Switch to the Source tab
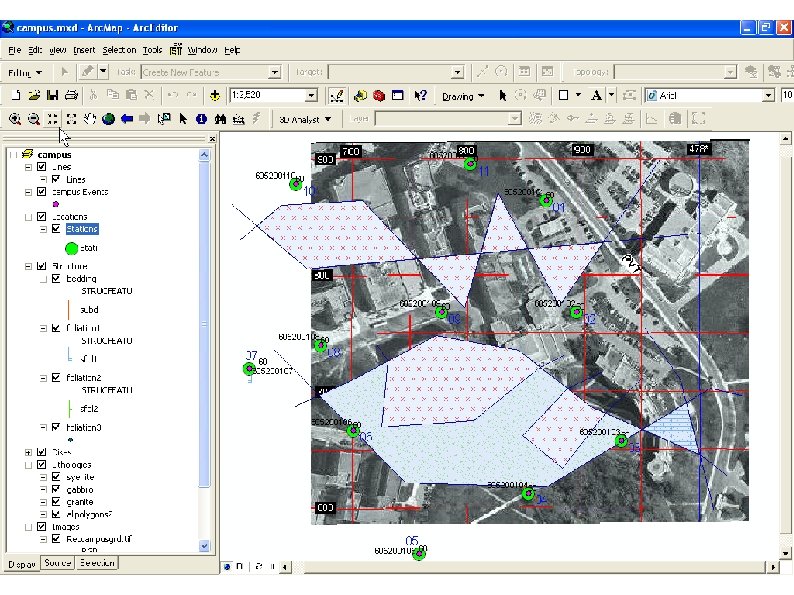Viewport: 794px width, 595px height. (x=57, y=563)
